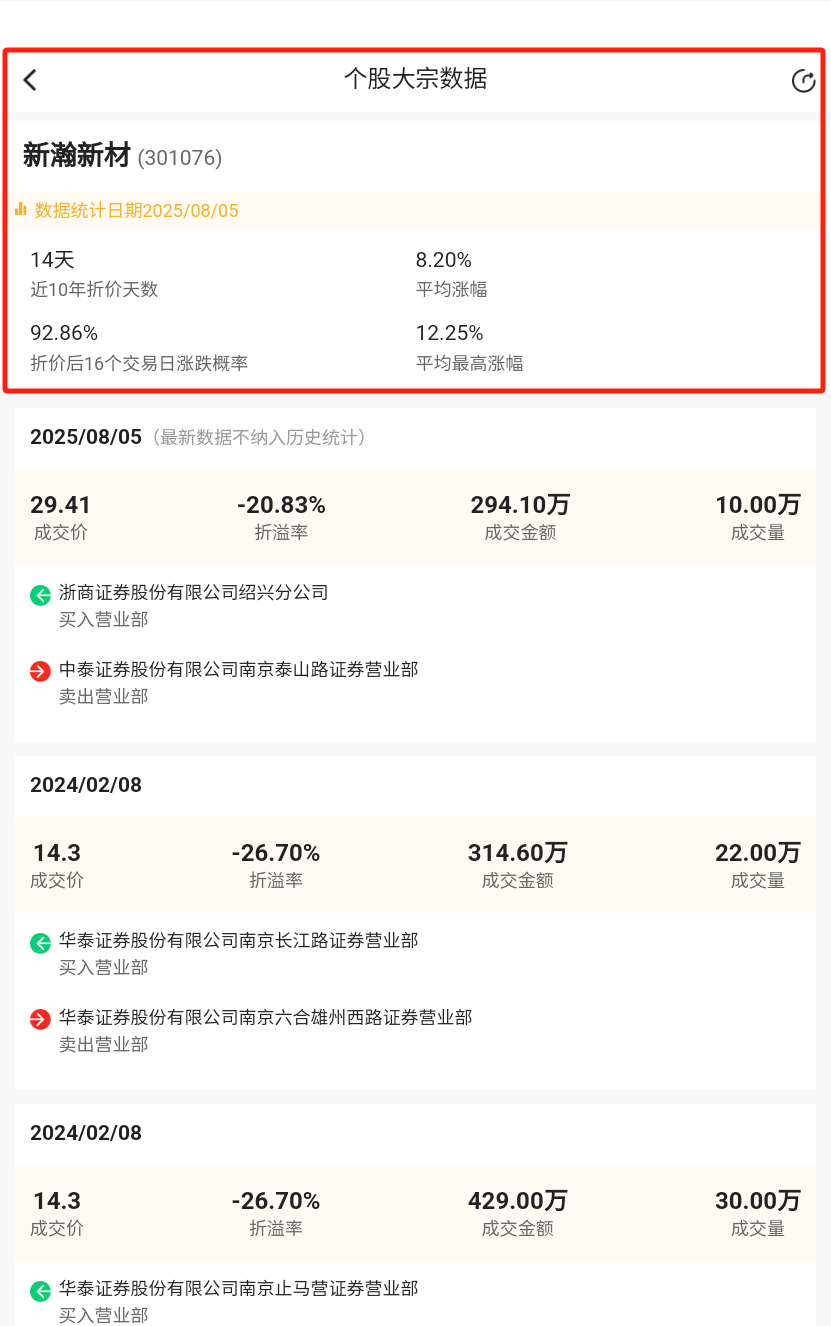This screenshot has height=1326, width=831.
Task: Click green buy arrow beside 华泰证券南京止马营
Action: pyautogui.click(x=40, y=1291)
